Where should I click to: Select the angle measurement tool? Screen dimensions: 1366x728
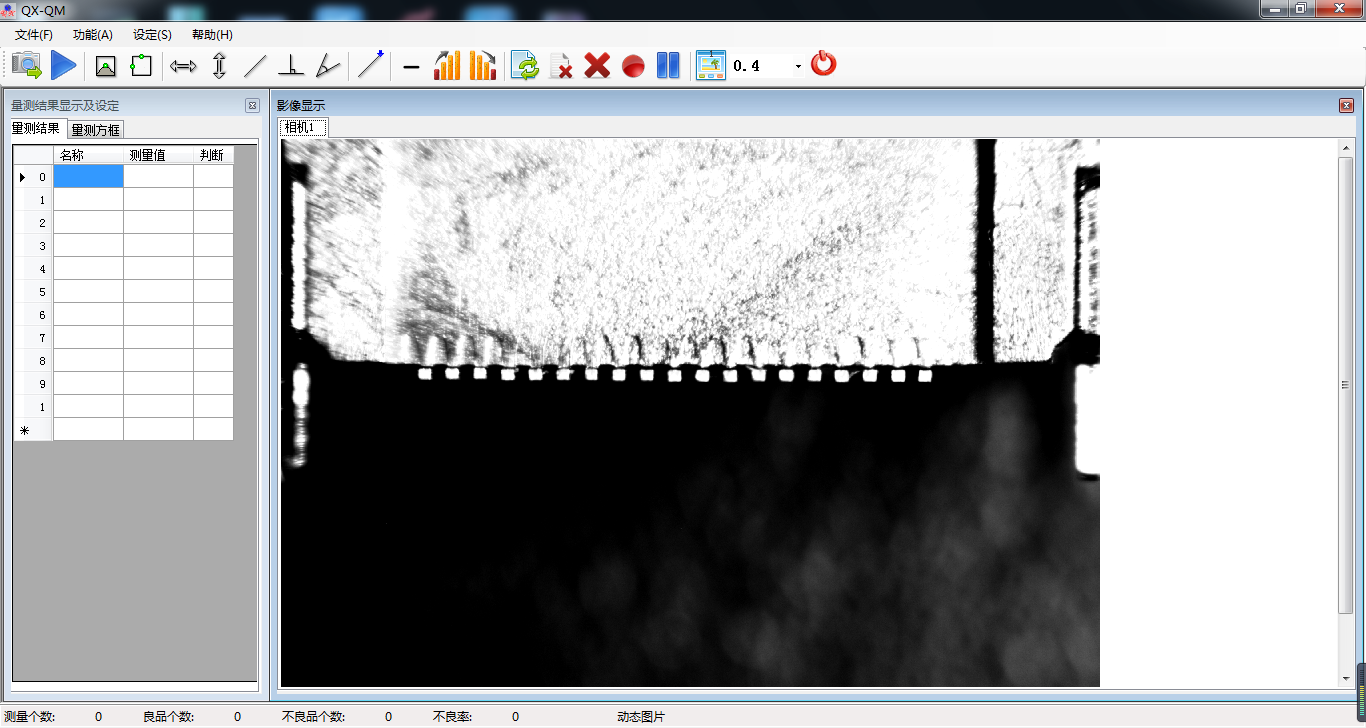[x=327, y=66]
